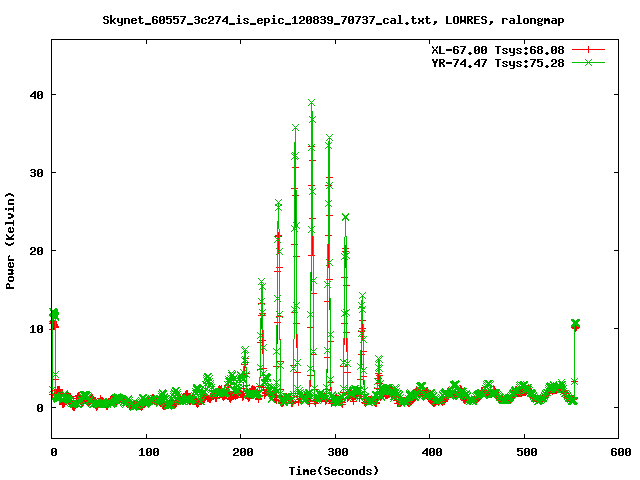Click the green spike marker at the 550 second mark
Viewport: 640px width, 480px height.
point(575,323)
